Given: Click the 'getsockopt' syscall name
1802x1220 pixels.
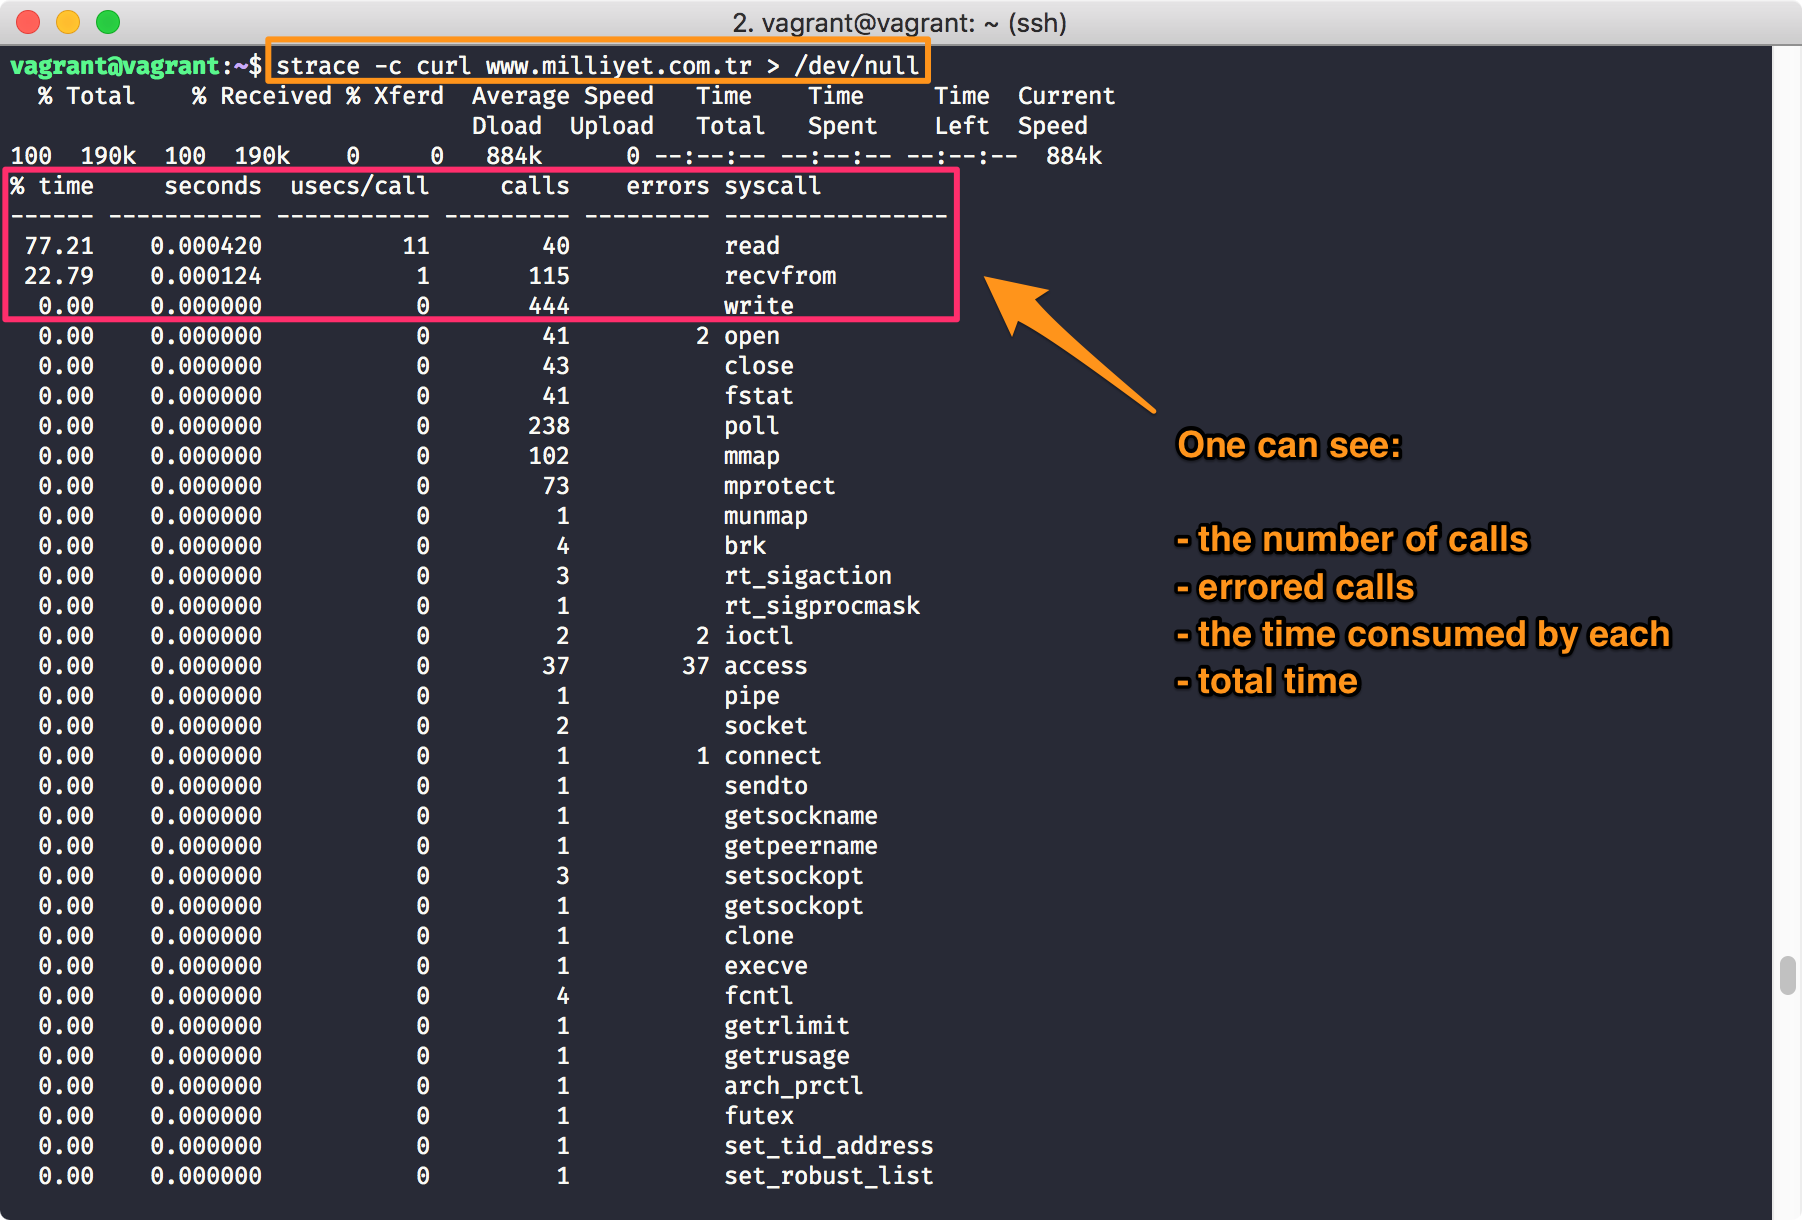Looking at the screenshot, I should (794, 906).
